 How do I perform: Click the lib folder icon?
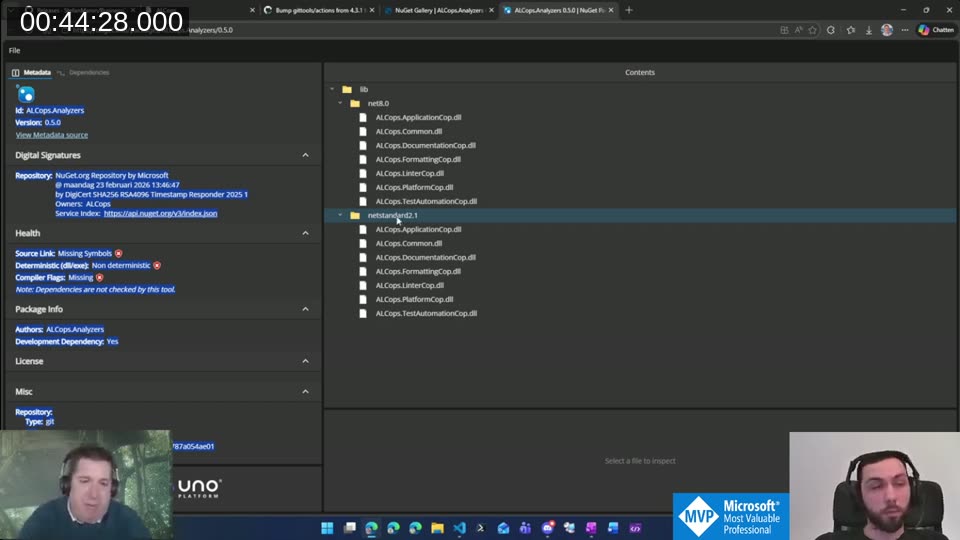(x=347, y=89)
